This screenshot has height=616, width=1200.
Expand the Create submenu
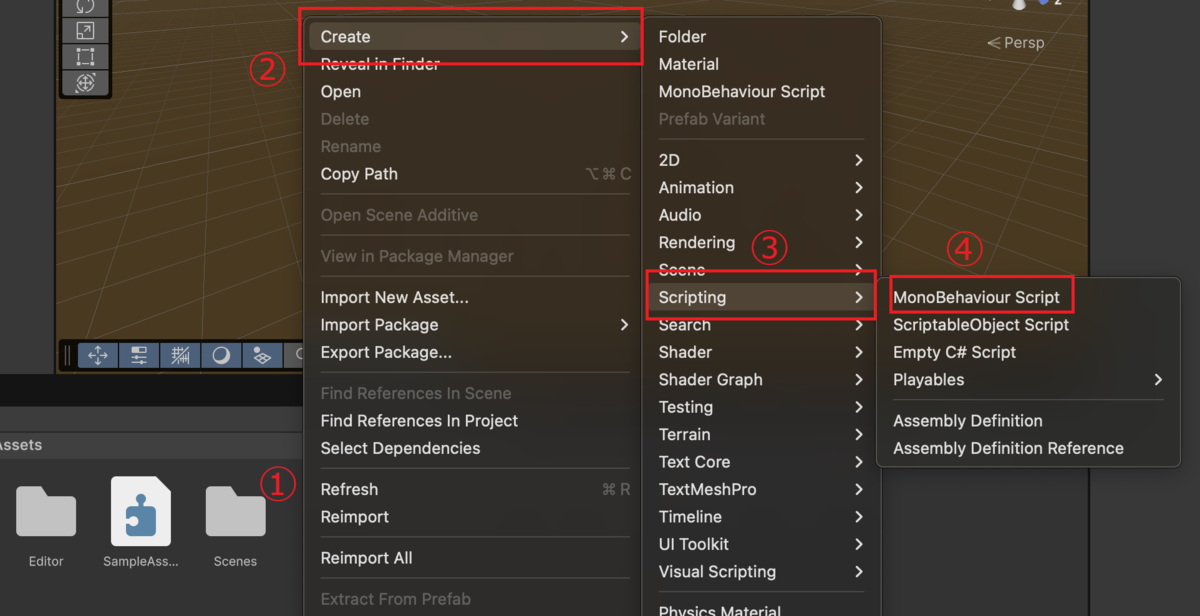click(x=474, y=37)
